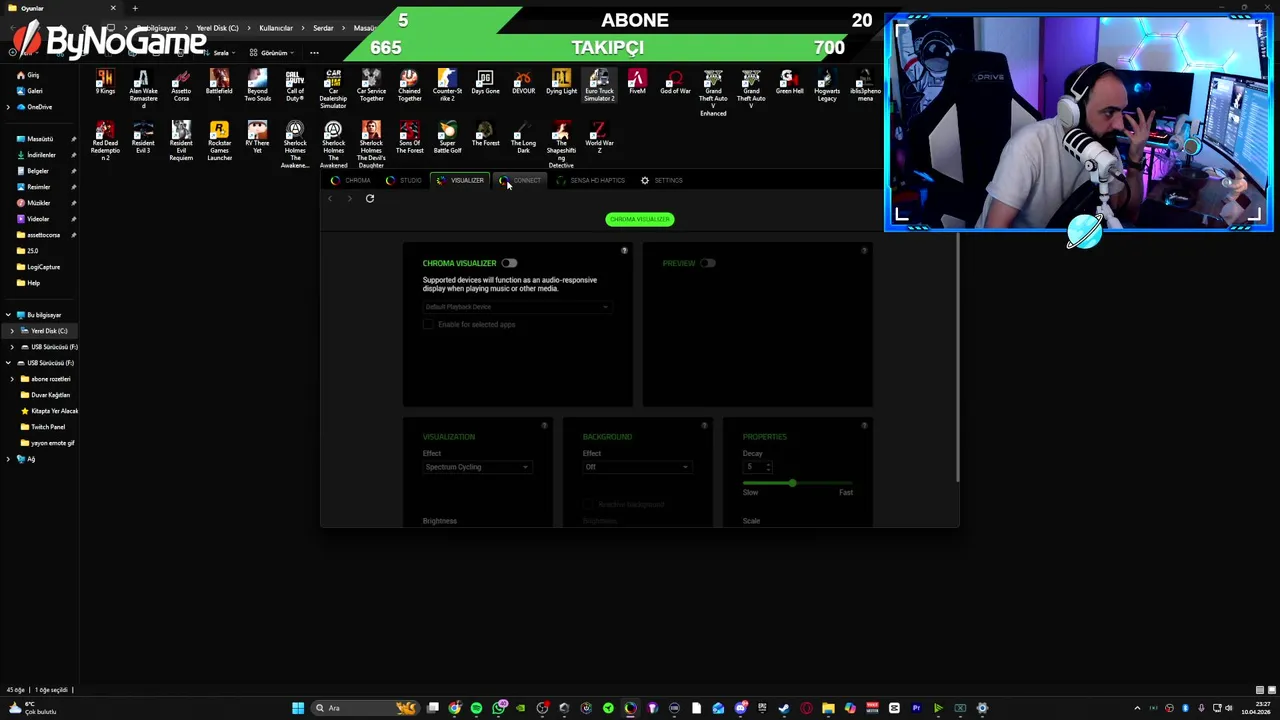Expand the USB Sürücüsü (F:) collapsed node
1280x720 pixels.
click(13, 347)
